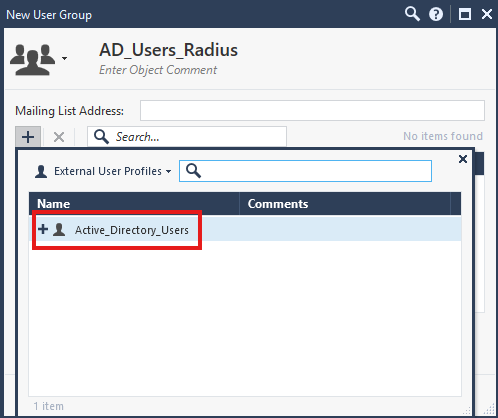
Task: Open help via the question mark icon
Action: pyautogui.click(x=436, y=14)
